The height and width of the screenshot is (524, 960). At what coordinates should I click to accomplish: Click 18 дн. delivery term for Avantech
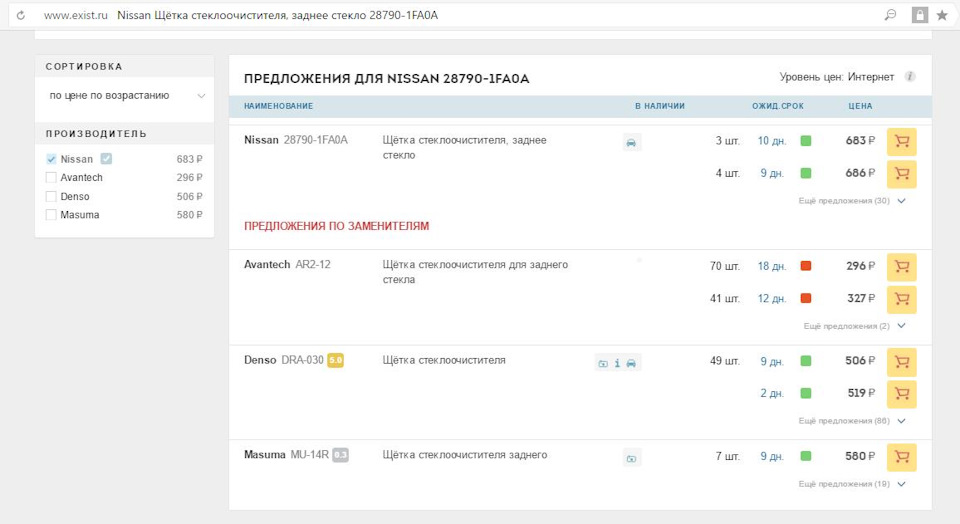tap(771, 266)
